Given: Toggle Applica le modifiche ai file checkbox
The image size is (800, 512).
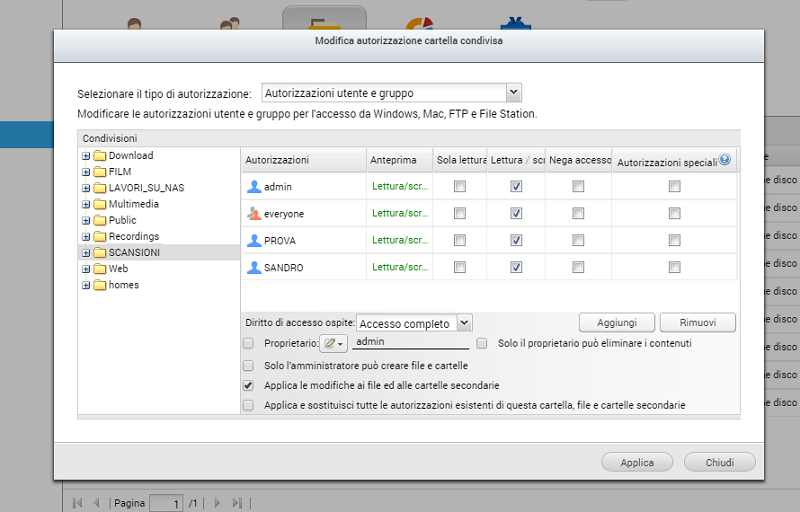Looking at the screenshot, I should point(248,385).
